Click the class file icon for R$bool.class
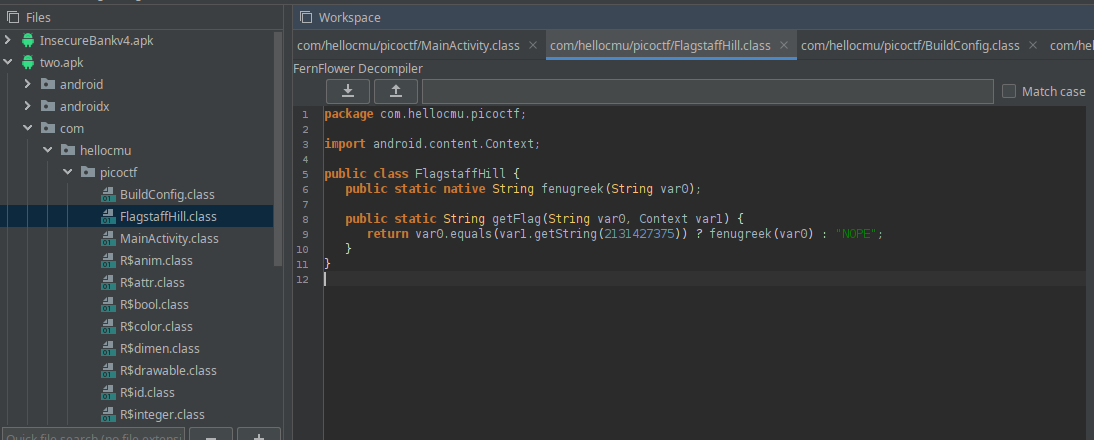The height and width of the screenshot is (440, 1094). click(x=107, y=305)
